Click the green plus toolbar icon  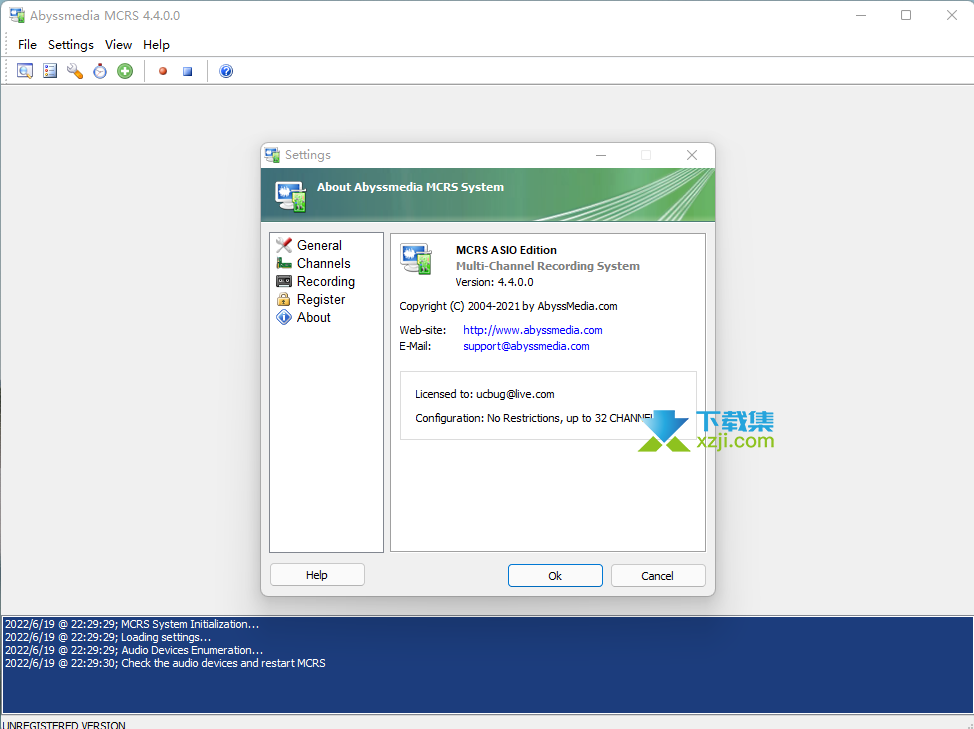[x=125, y=71]
